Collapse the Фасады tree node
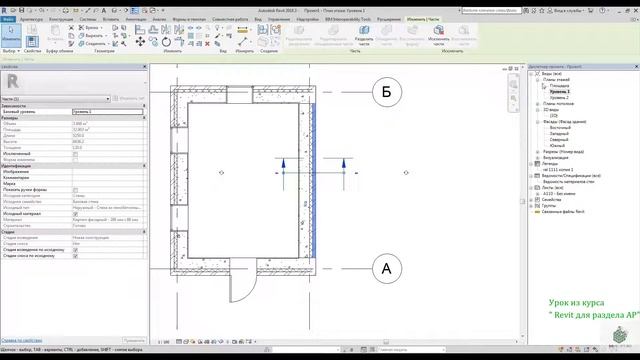 [538, 122]
